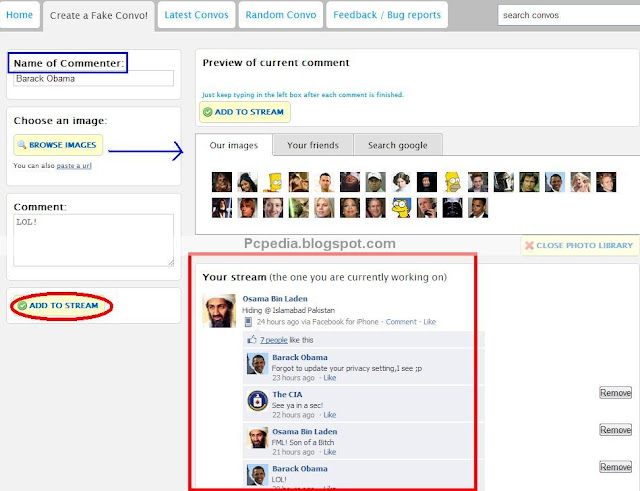
Task: Like the comment posted 23 hours ago
Action: 330,378
